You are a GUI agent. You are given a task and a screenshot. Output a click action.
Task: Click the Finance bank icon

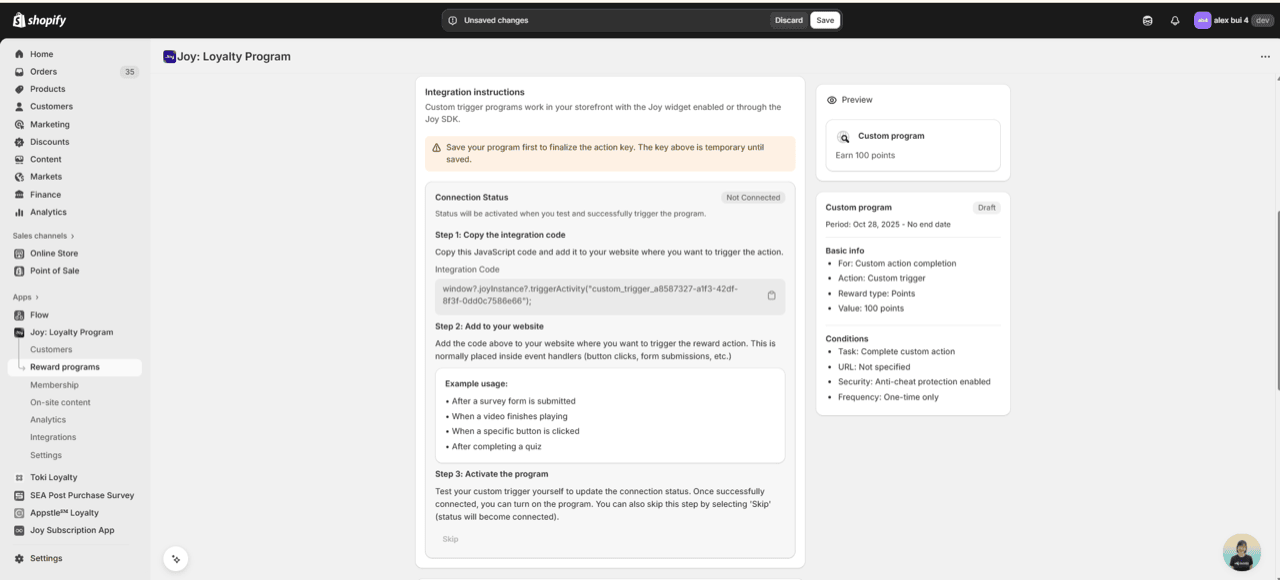[19, 194]
